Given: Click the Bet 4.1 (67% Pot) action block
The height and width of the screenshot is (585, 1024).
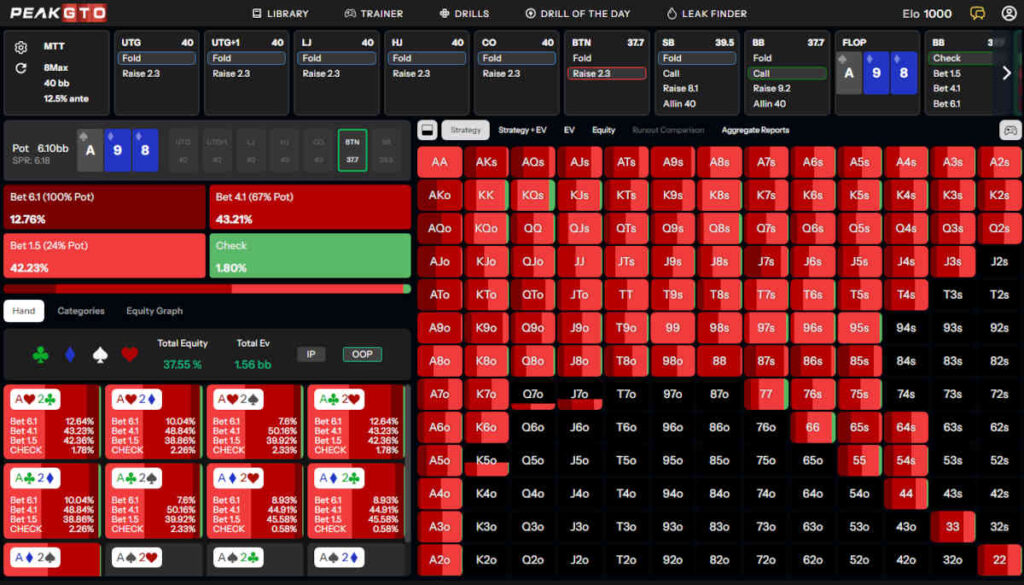Looking at the screenshot, I should (x=310, y=208).
